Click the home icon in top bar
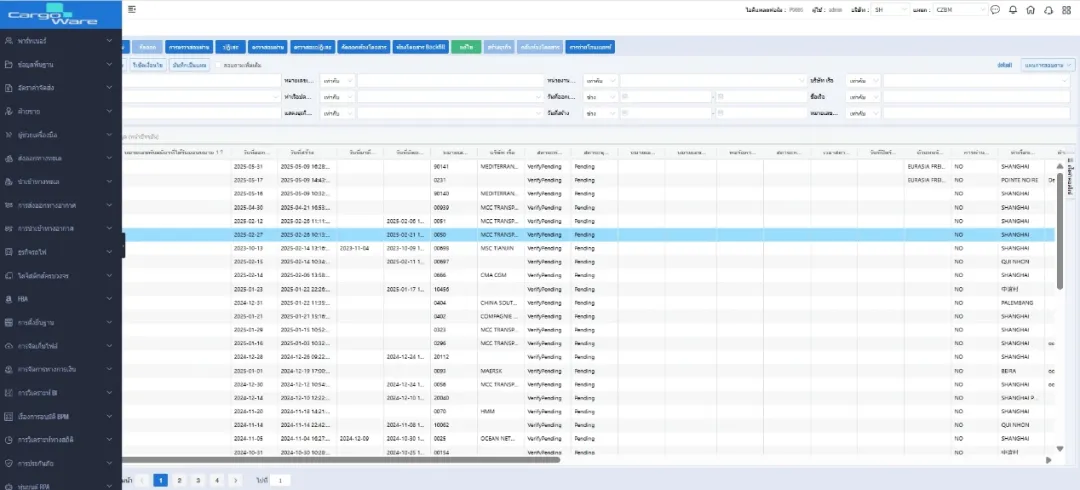This screenshot has width=1080, height=490. click(x=1030, y=10)
